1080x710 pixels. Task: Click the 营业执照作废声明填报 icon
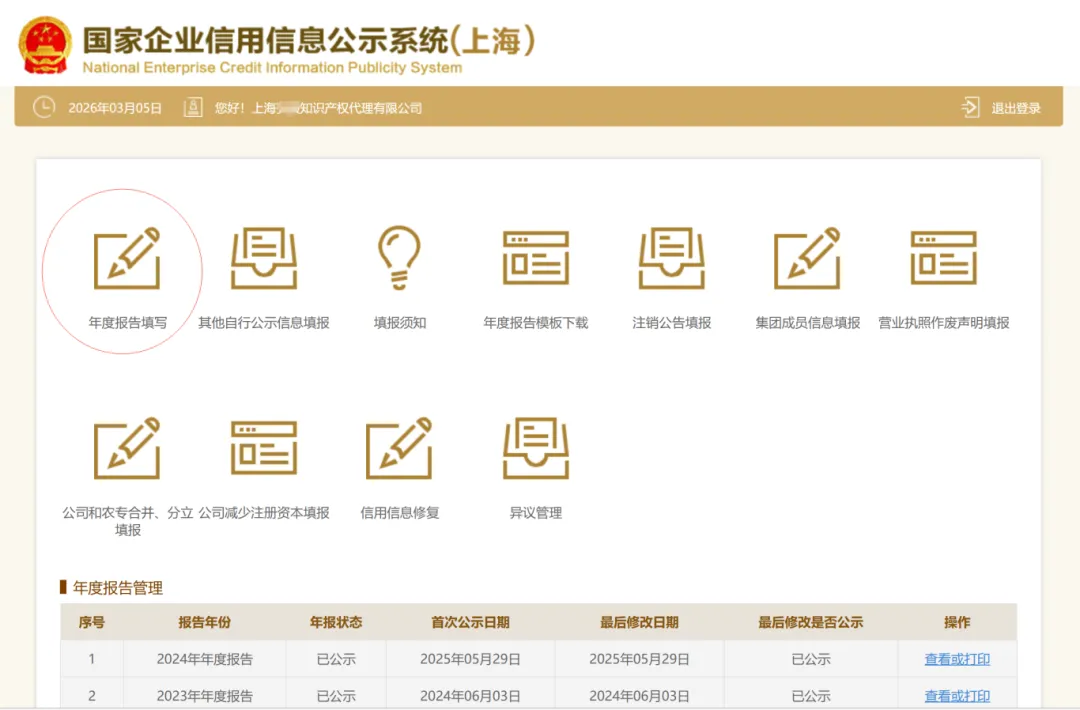[x=944, y=258]
